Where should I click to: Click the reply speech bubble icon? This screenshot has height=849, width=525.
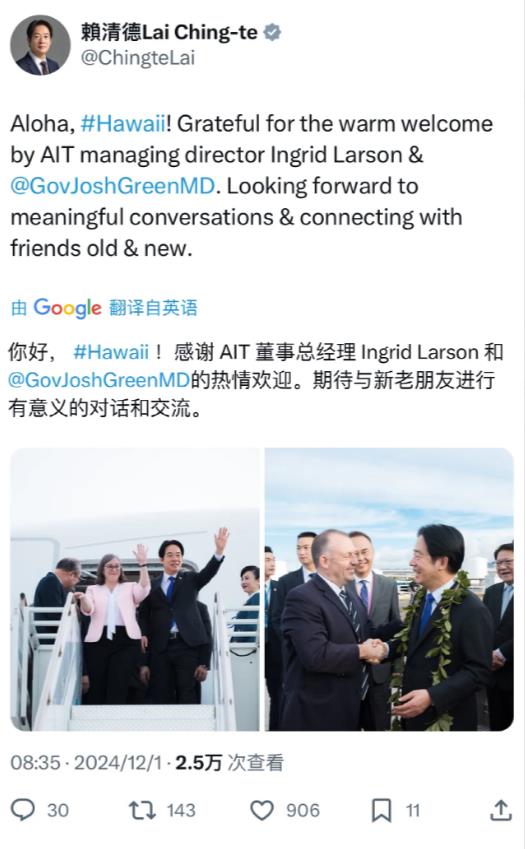click(x=23, y=810)
